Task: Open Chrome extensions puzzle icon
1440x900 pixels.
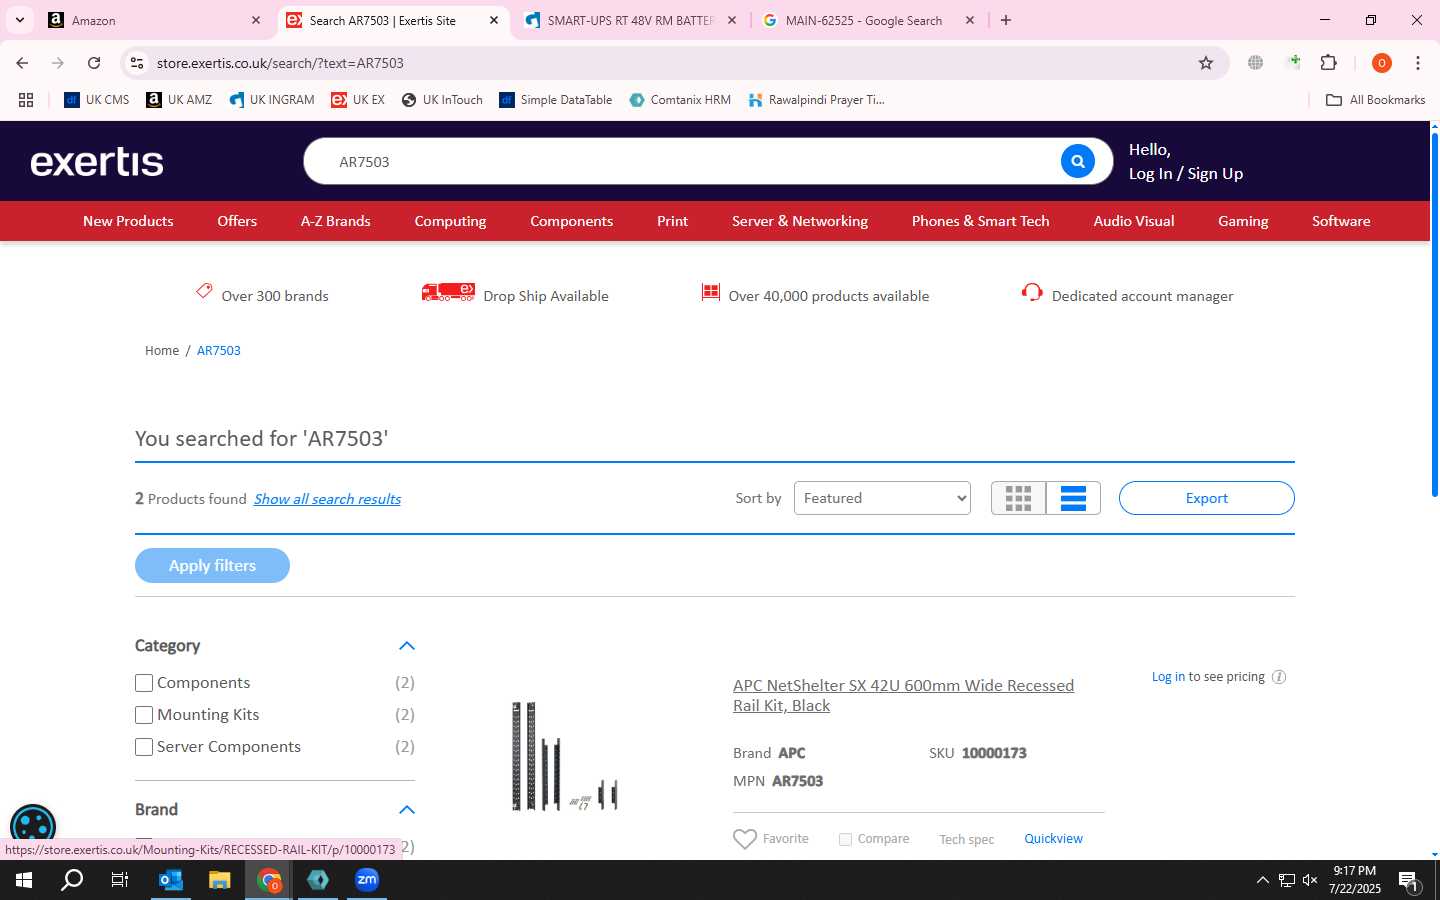Action: point(1329,63)
